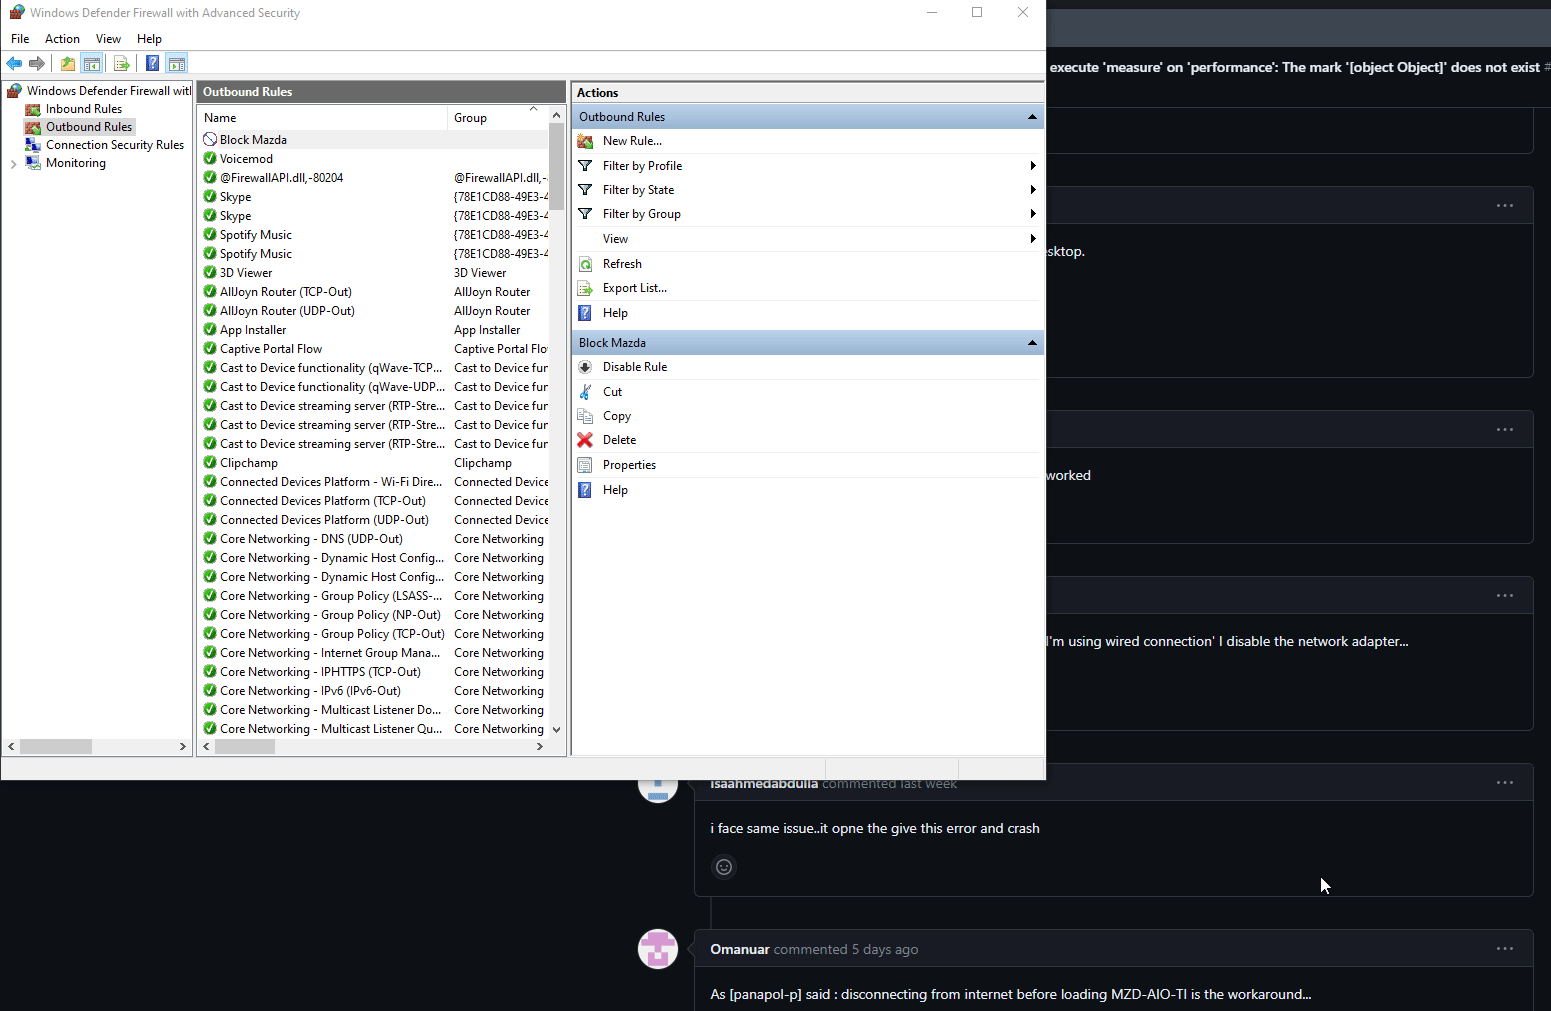Viewport: 1551px width, 1011px height.
Task: Open the Filter by Group submenu arrow
Action: pyautogui.click(x=1033, y=214)
